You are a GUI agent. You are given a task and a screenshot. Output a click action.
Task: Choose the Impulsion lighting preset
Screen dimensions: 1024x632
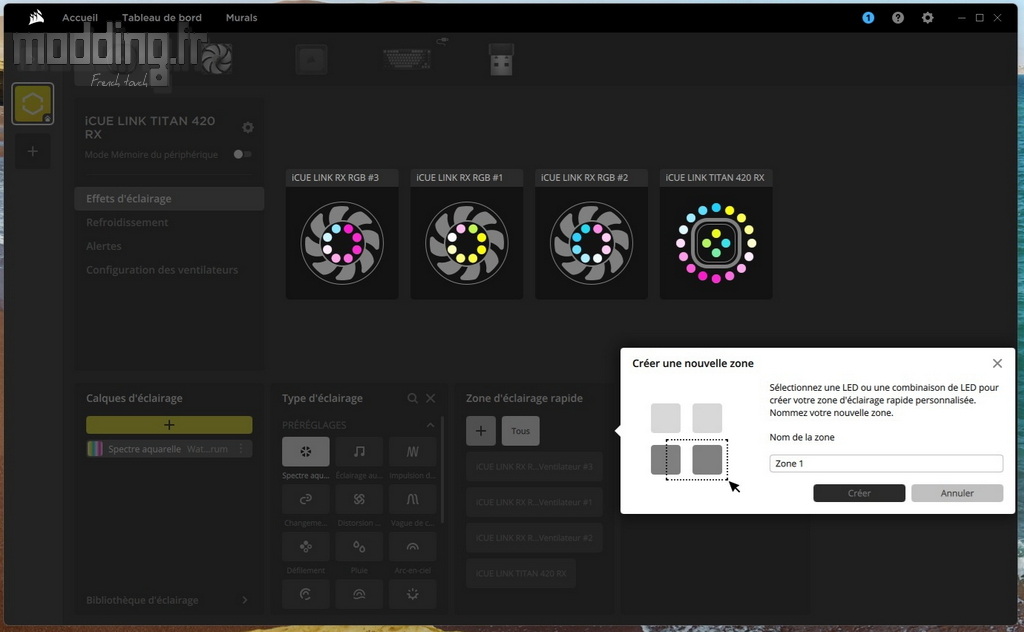click(413, 452)
